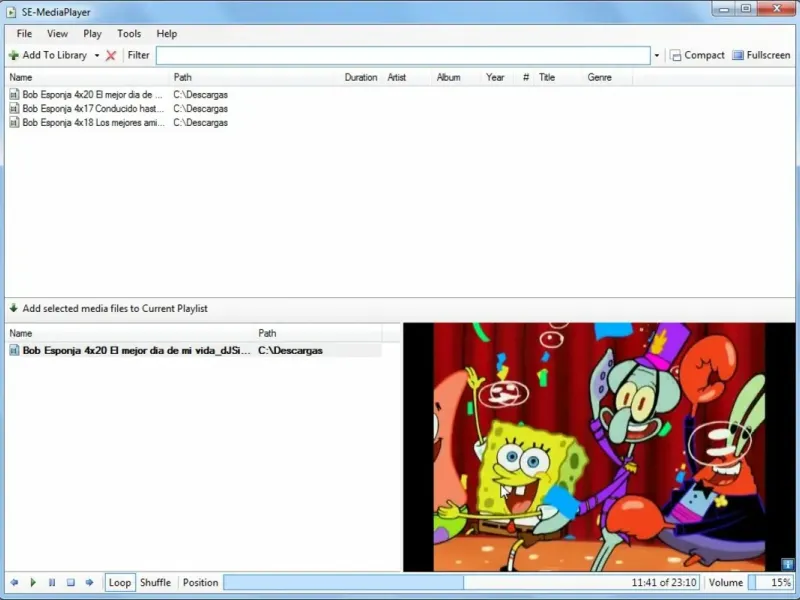Toggle the Loop option
Screen dimensions: 800x600
120,583
